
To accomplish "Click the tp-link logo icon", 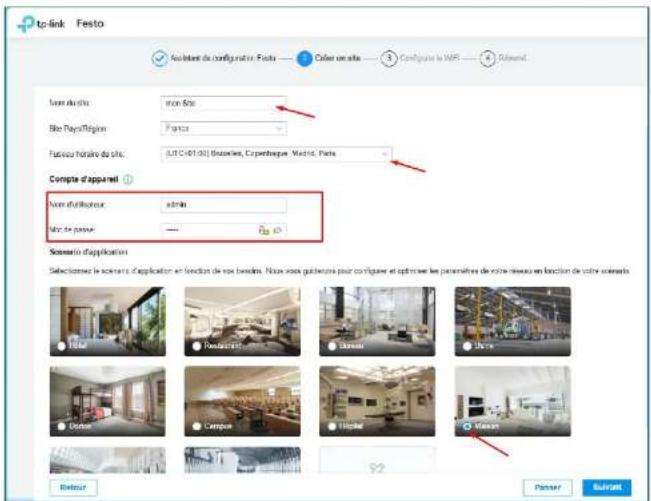I will coord(26,24).
